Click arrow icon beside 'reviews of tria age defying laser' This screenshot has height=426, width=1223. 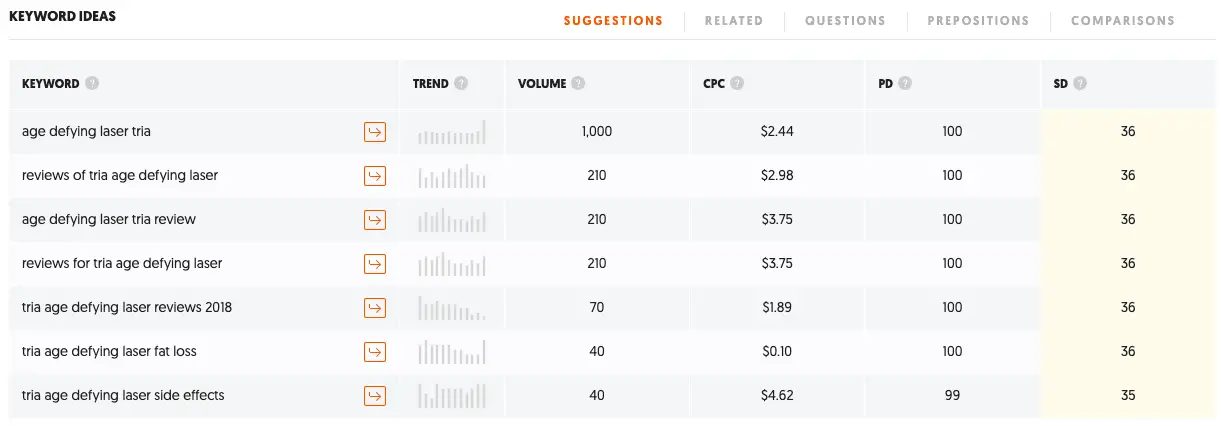coord(374,176)
